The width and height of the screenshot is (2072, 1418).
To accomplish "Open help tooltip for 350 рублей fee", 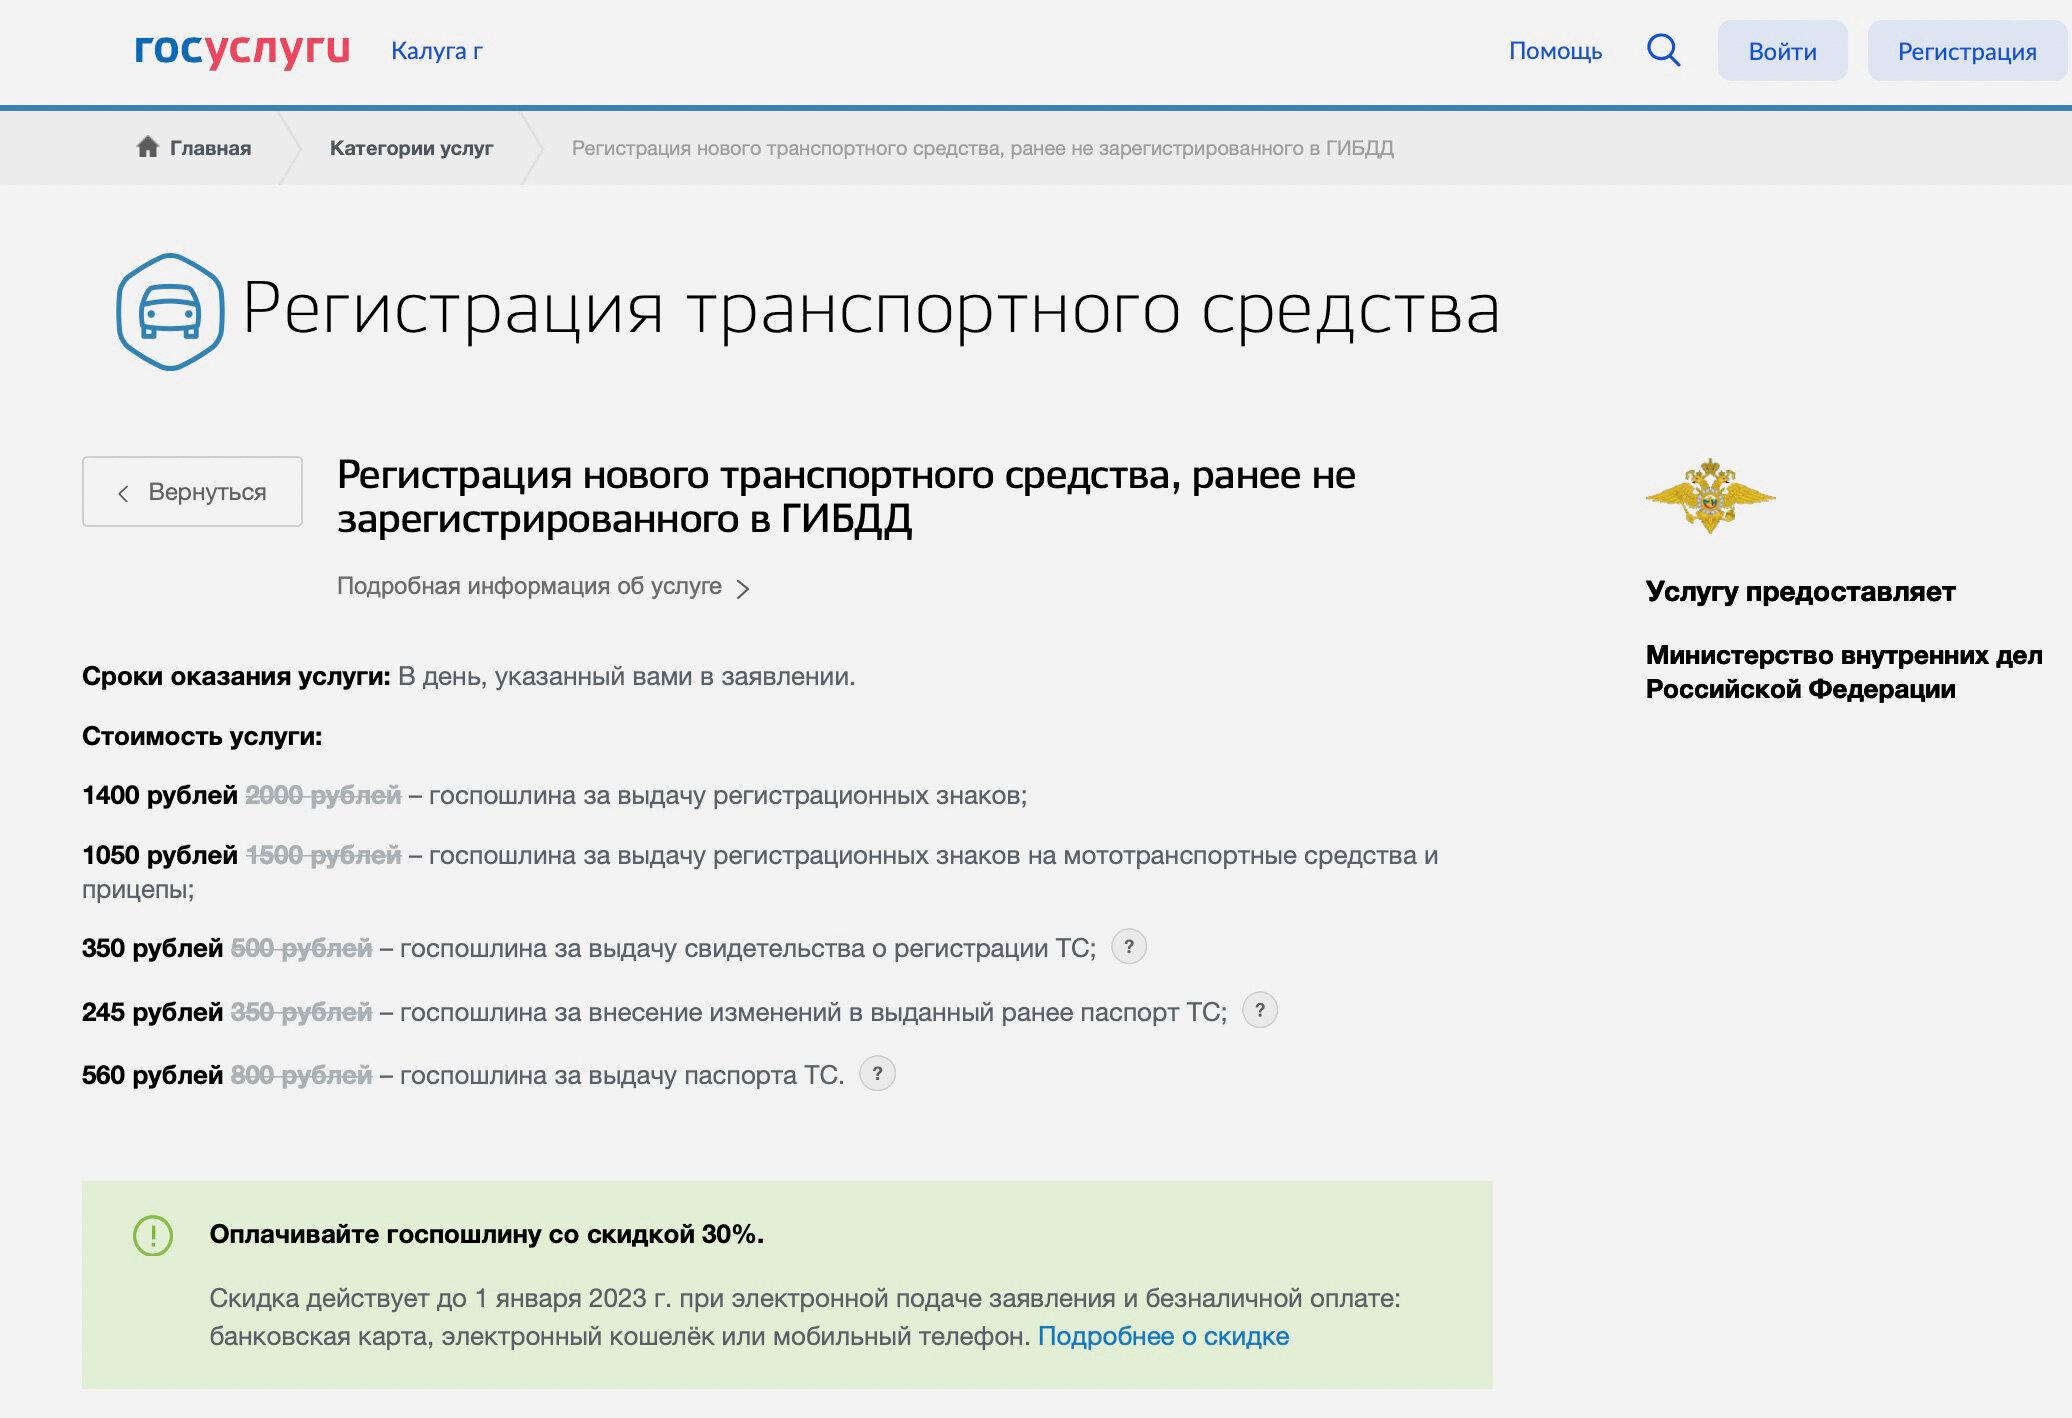I will (x=1129, y=946).
